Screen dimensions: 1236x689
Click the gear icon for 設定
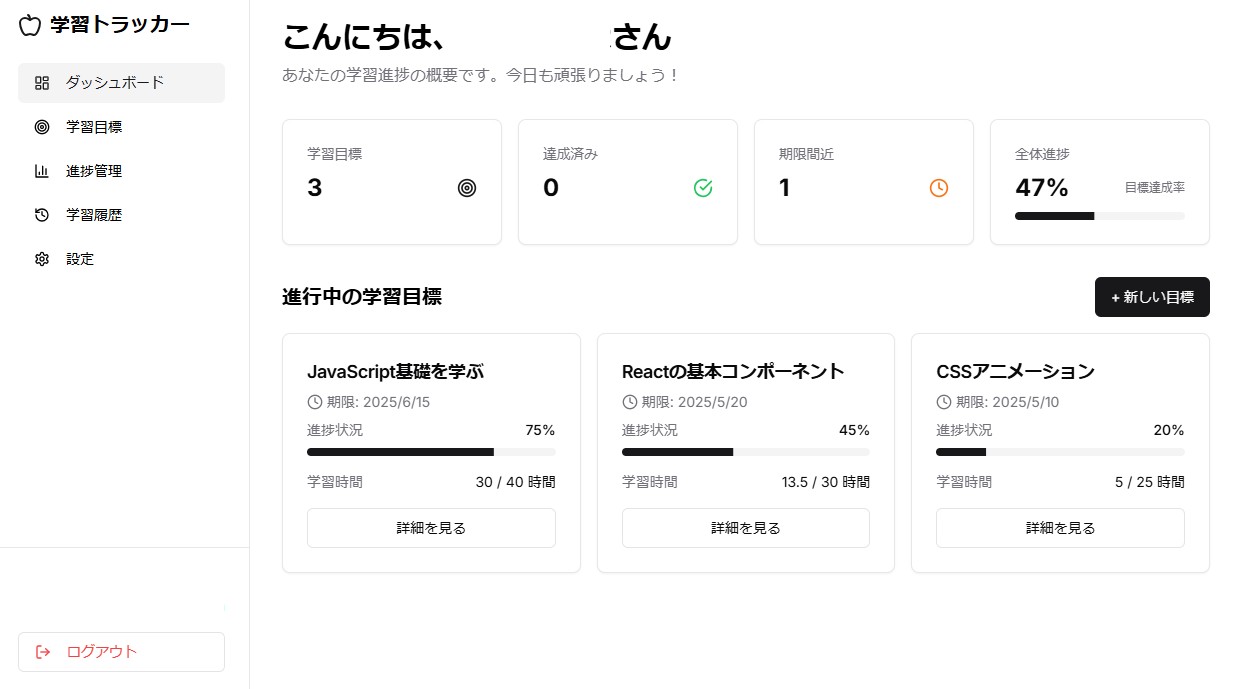tap(42, 259)
